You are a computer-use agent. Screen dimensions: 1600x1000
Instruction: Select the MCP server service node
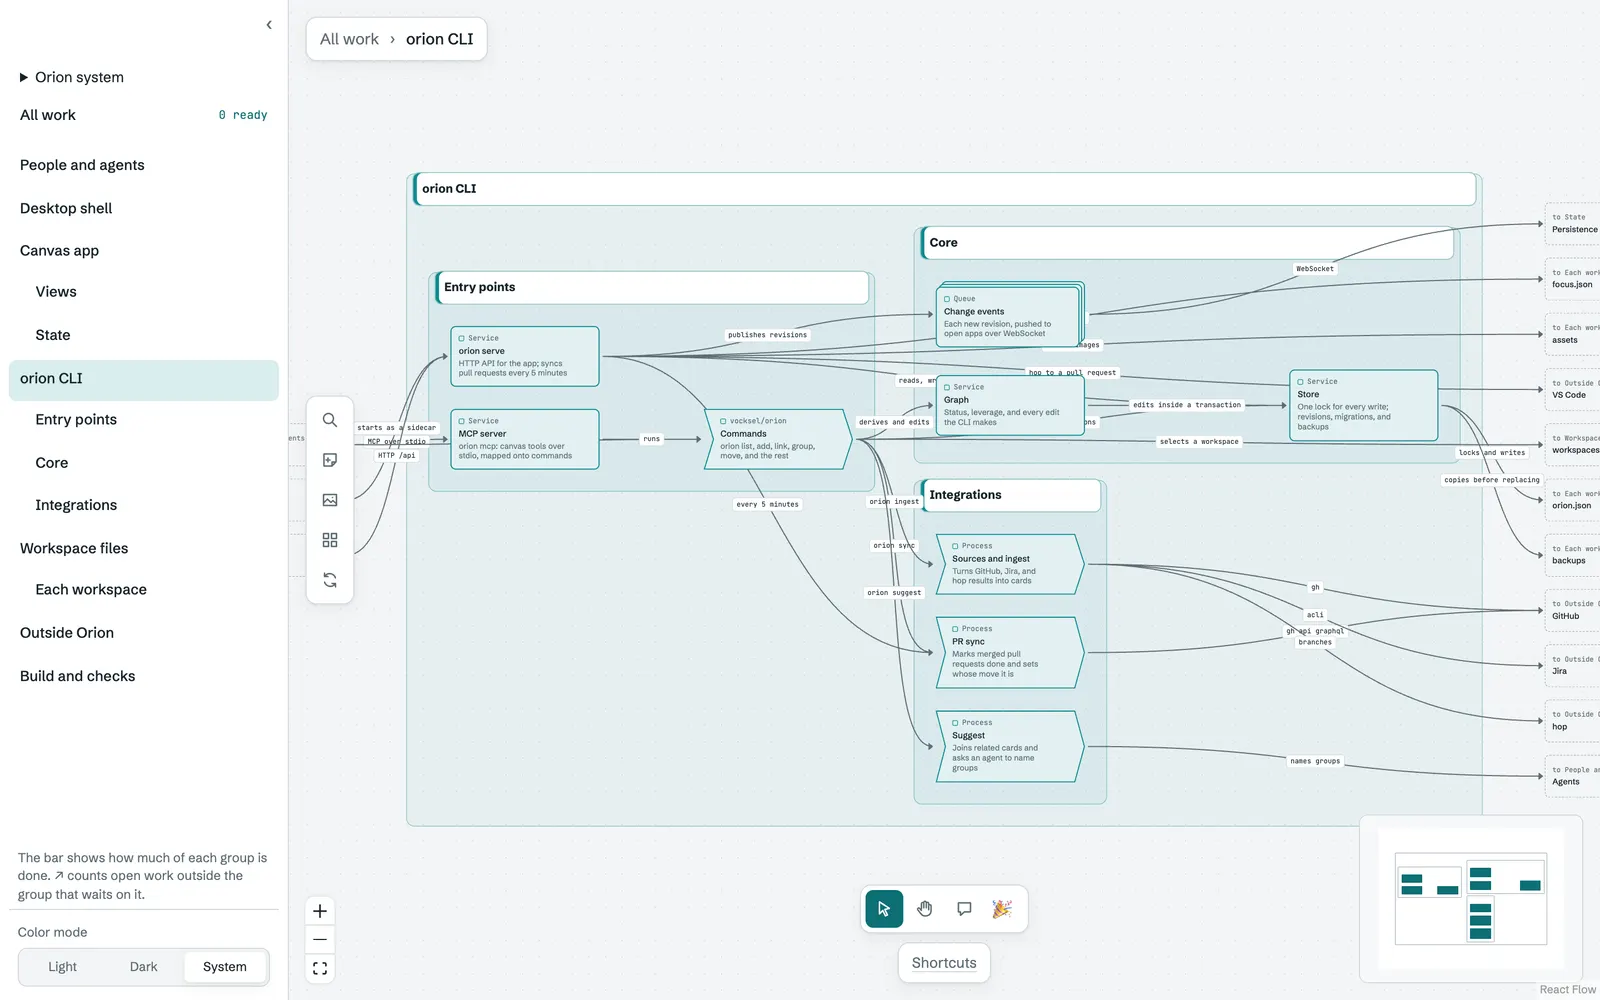coord(525,439)
